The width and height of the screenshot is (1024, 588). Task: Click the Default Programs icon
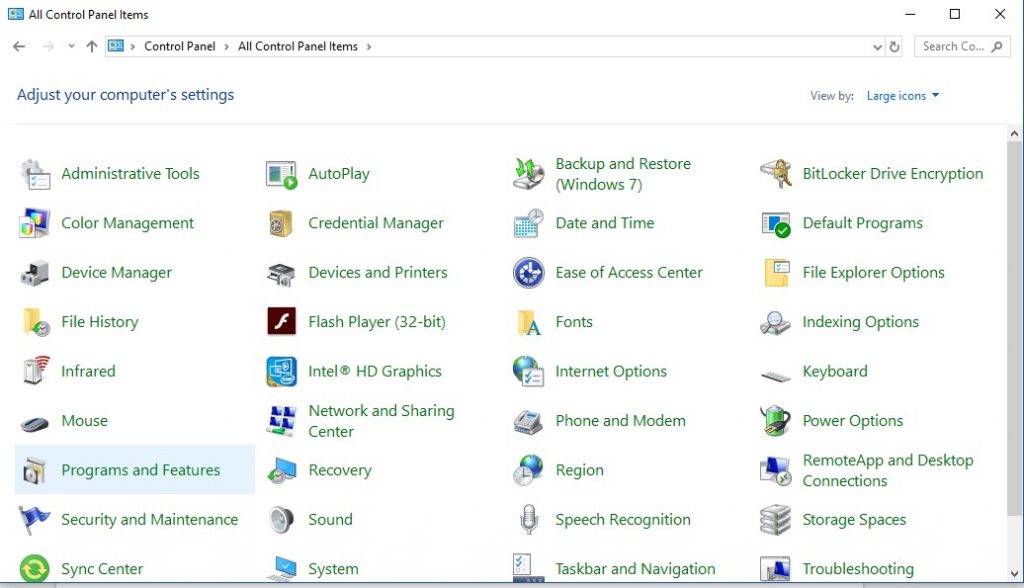point(776,223)
